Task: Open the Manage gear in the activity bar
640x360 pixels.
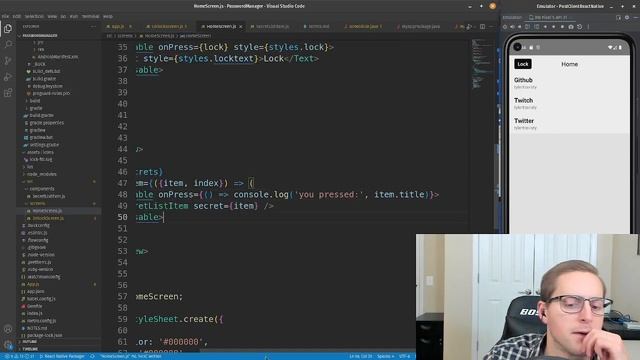Action: [x=8, y=344]
